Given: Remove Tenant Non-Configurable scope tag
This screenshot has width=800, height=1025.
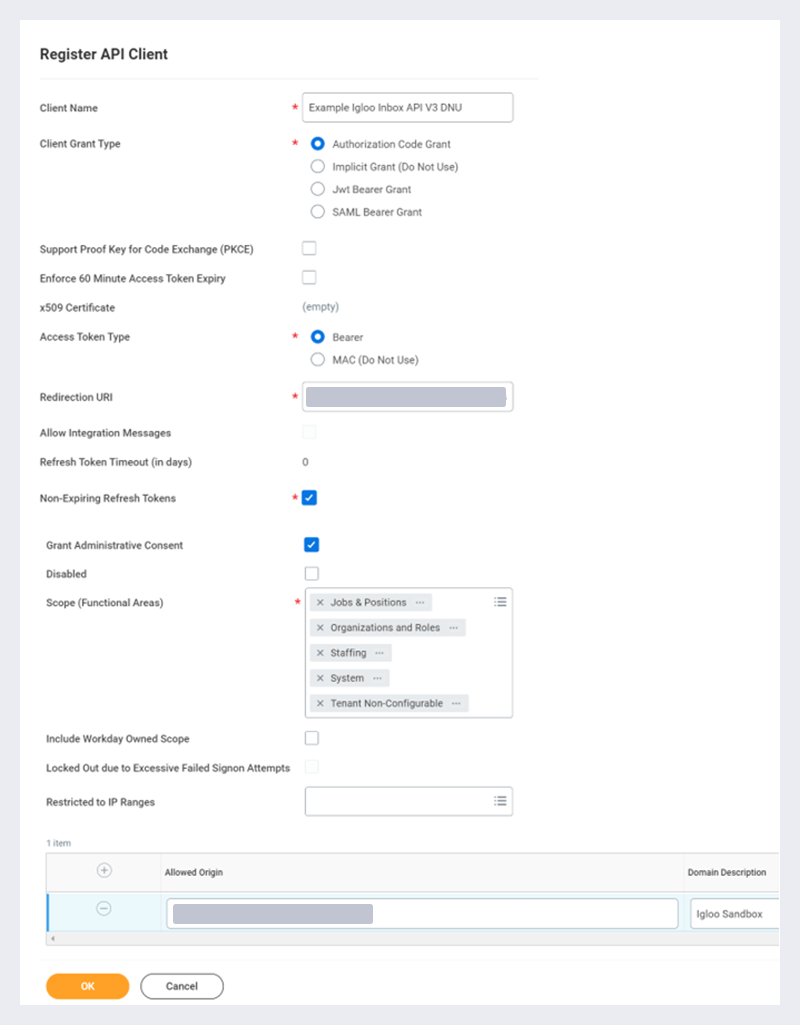Looking at the screenshot, I should [320, 703].
